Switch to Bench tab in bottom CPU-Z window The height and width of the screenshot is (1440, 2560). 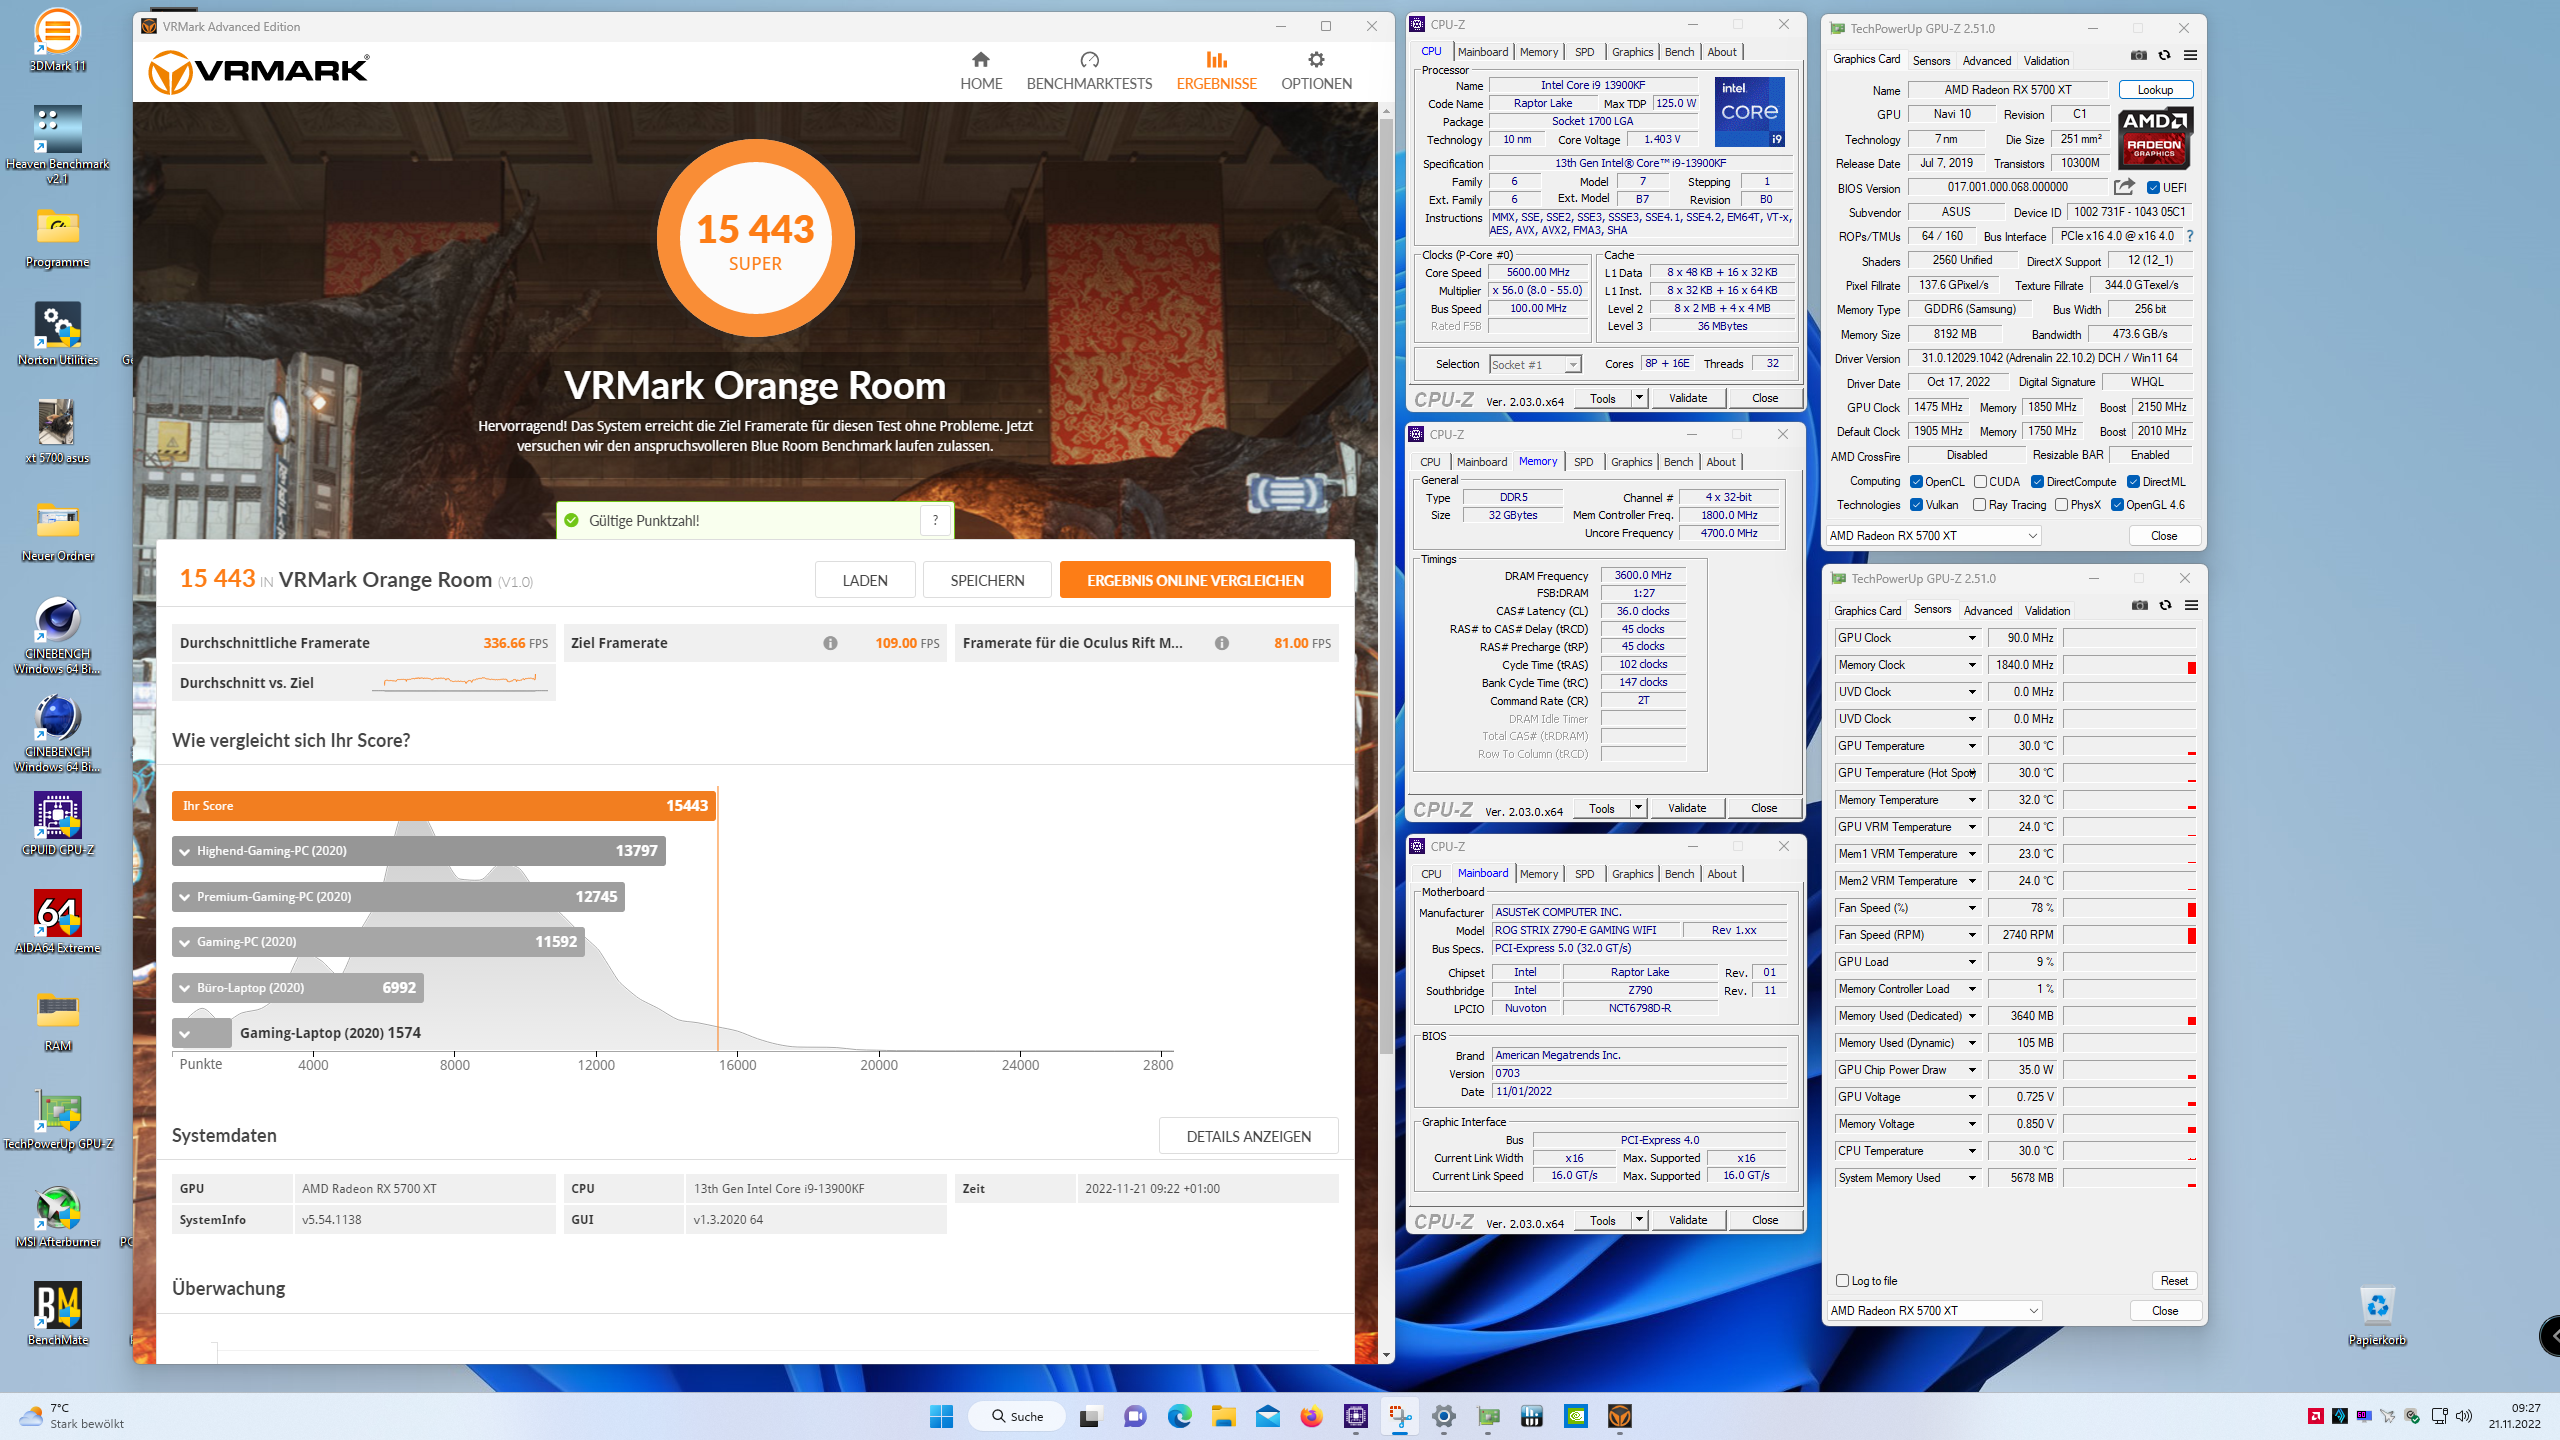1679,874
